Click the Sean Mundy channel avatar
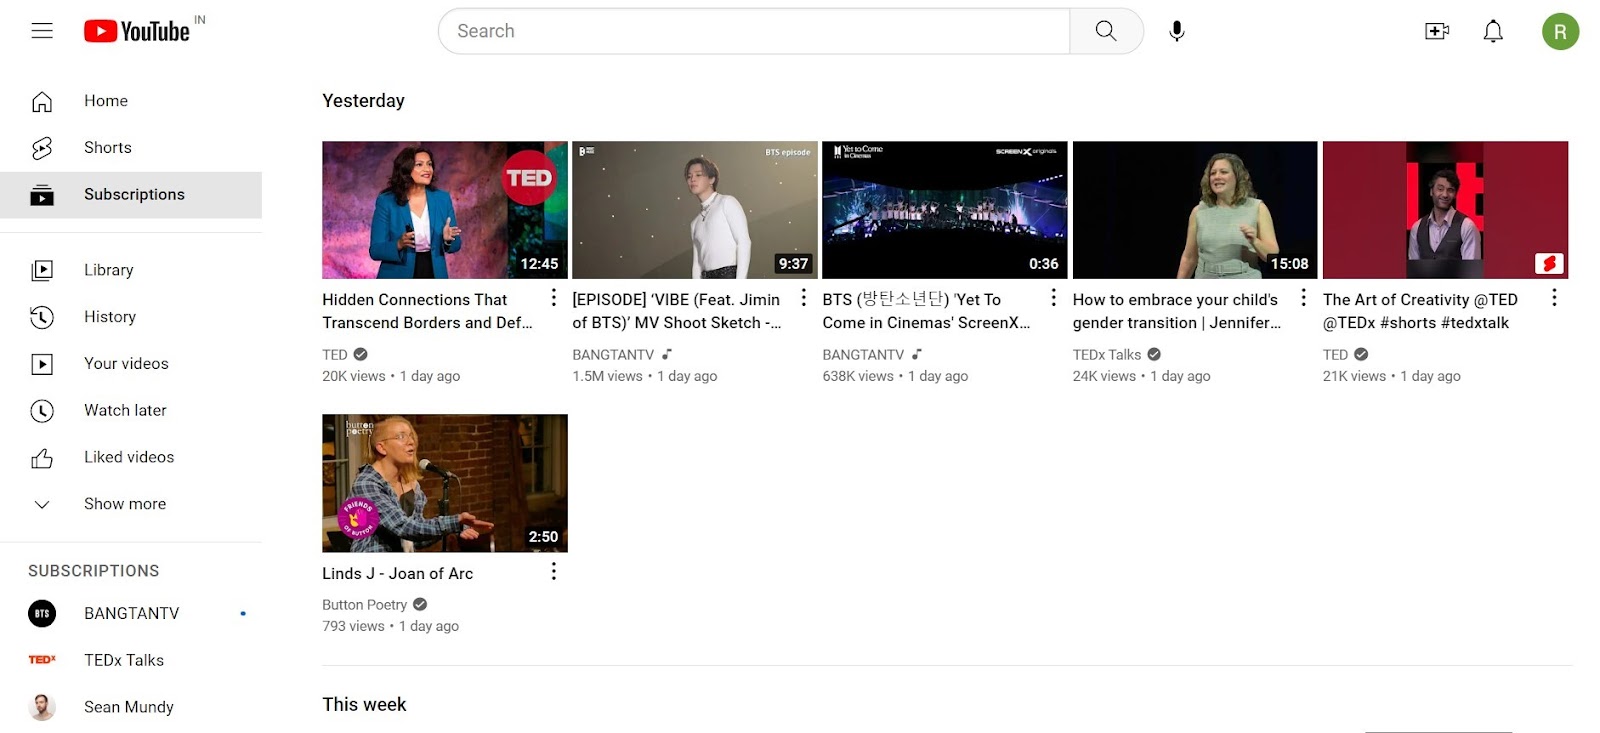Viewport: 1600px width, 733px height. click(x=42, y=707)
